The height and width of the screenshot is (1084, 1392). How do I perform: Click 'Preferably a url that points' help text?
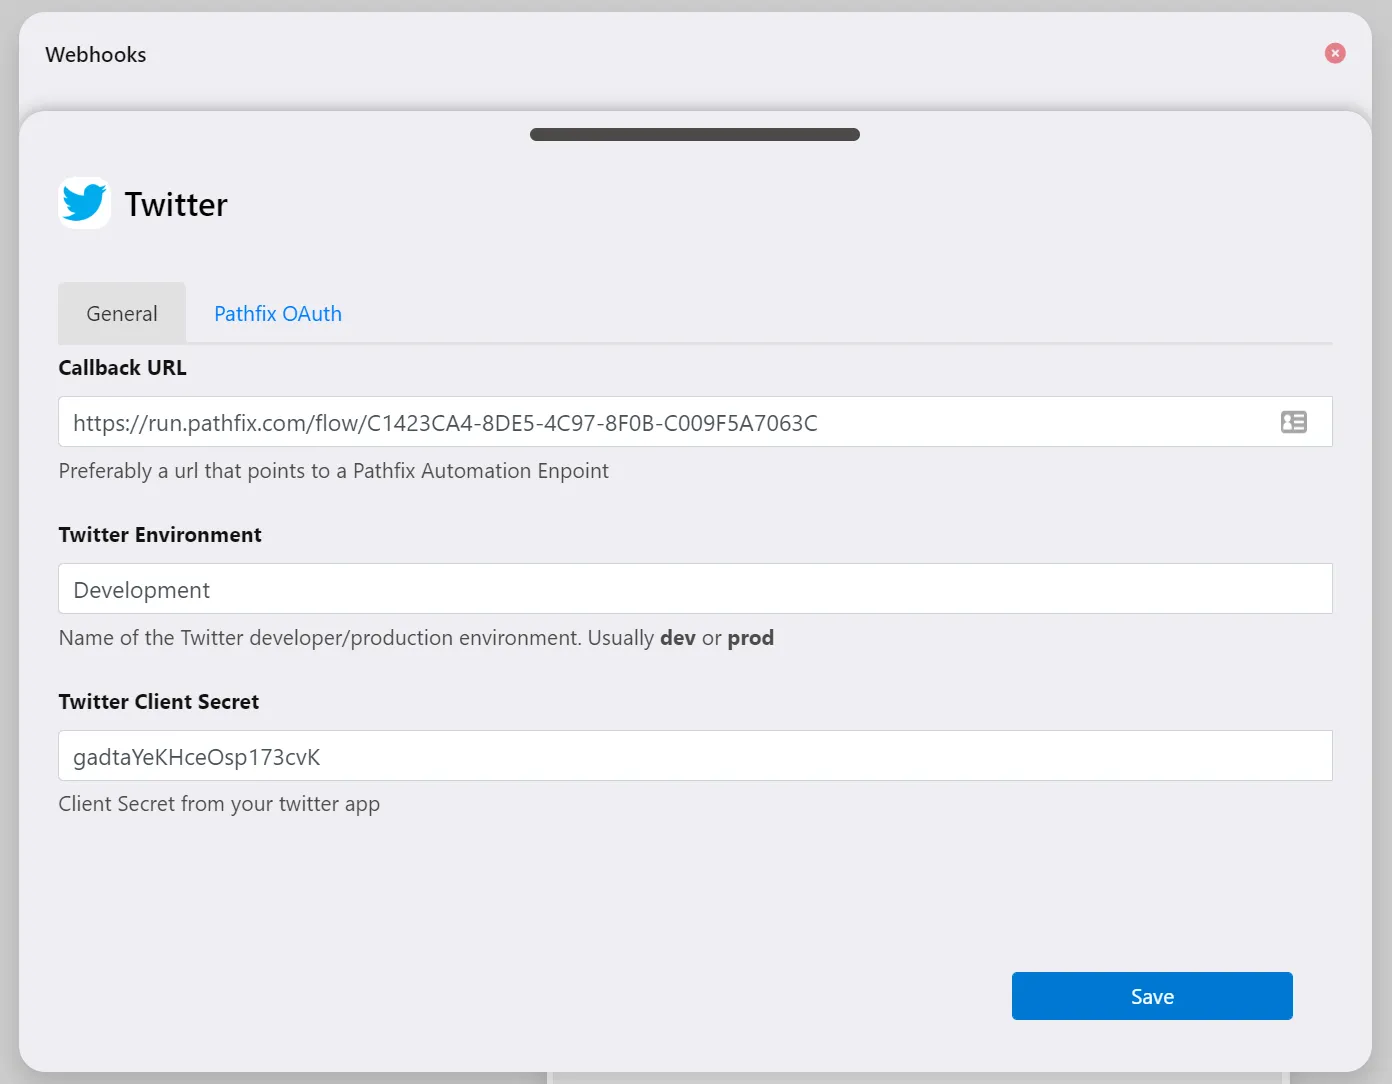[333, 471]
